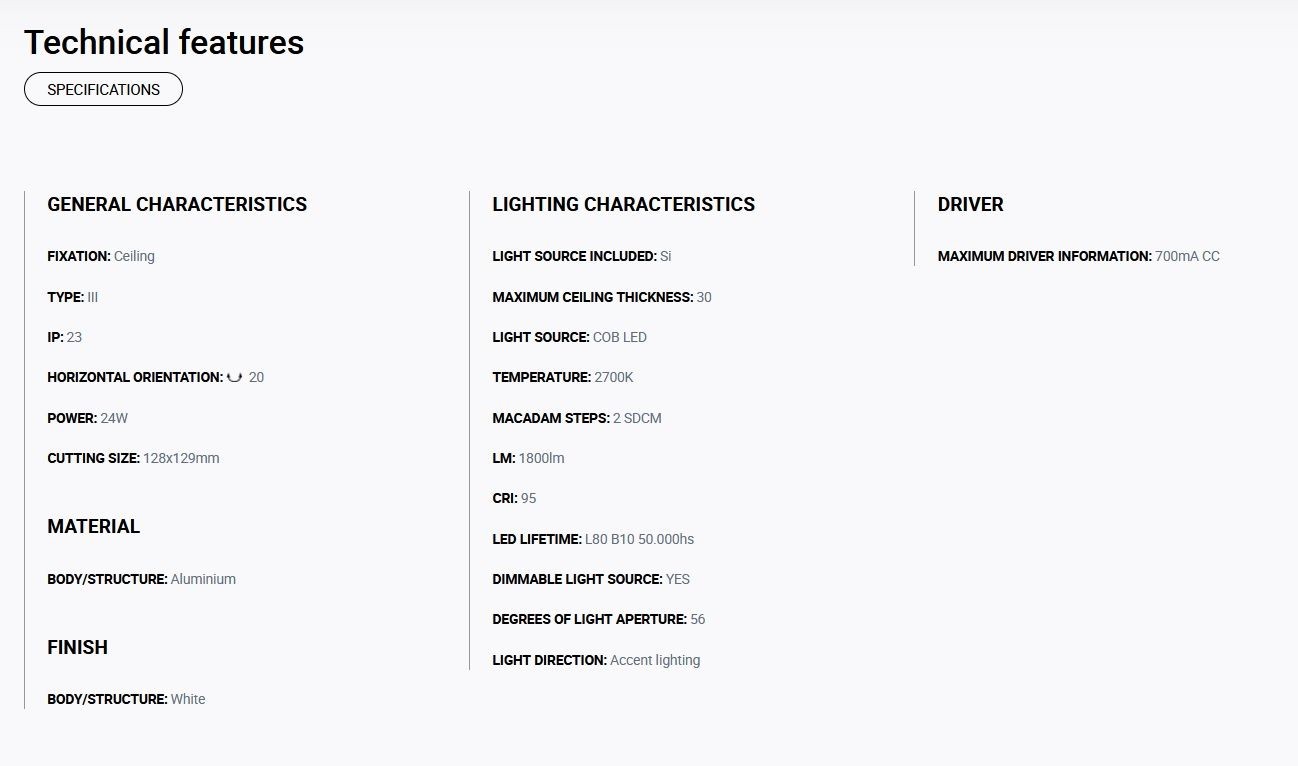Screen dimensions: 1298x766
Task: Click the horizontal orientation rotation icon
Action: point(235,377)
